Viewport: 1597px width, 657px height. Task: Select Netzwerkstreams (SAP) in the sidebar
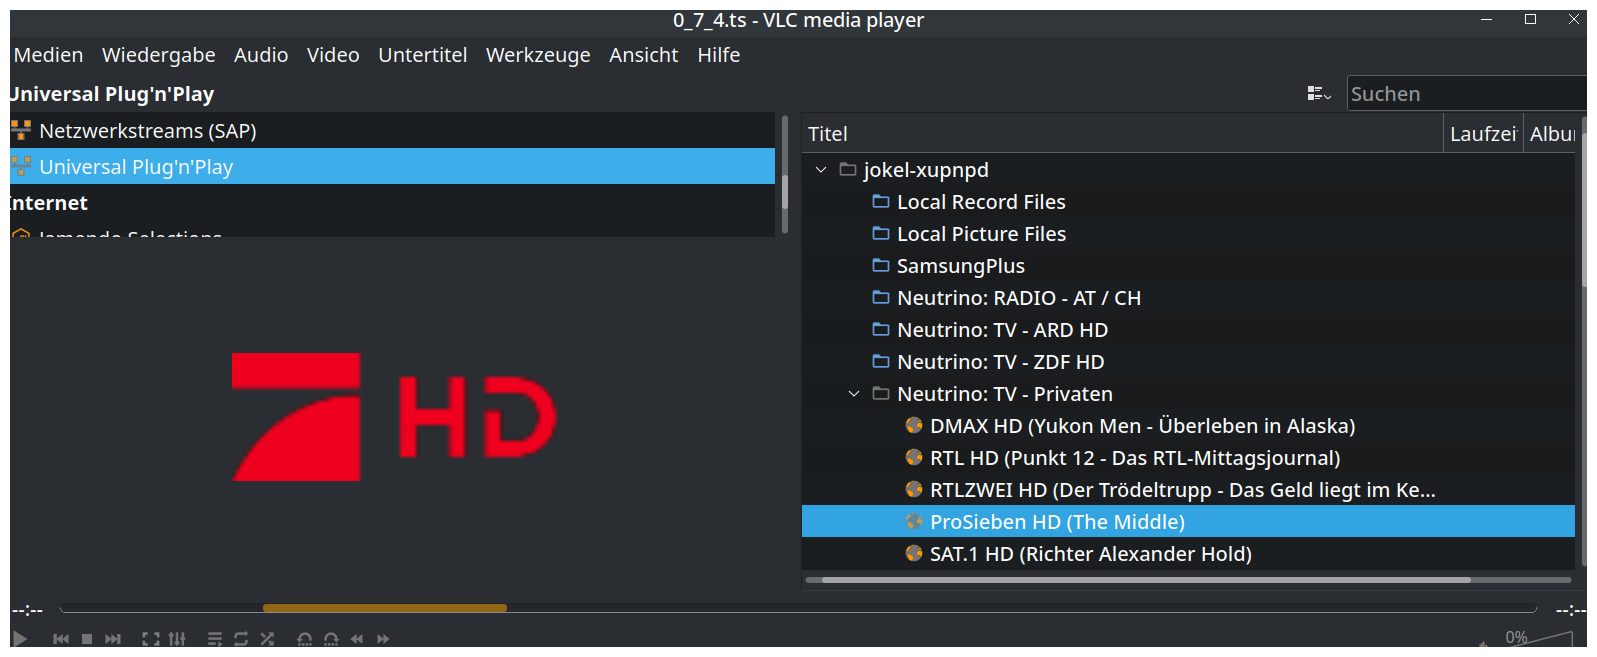pos(148,131)
